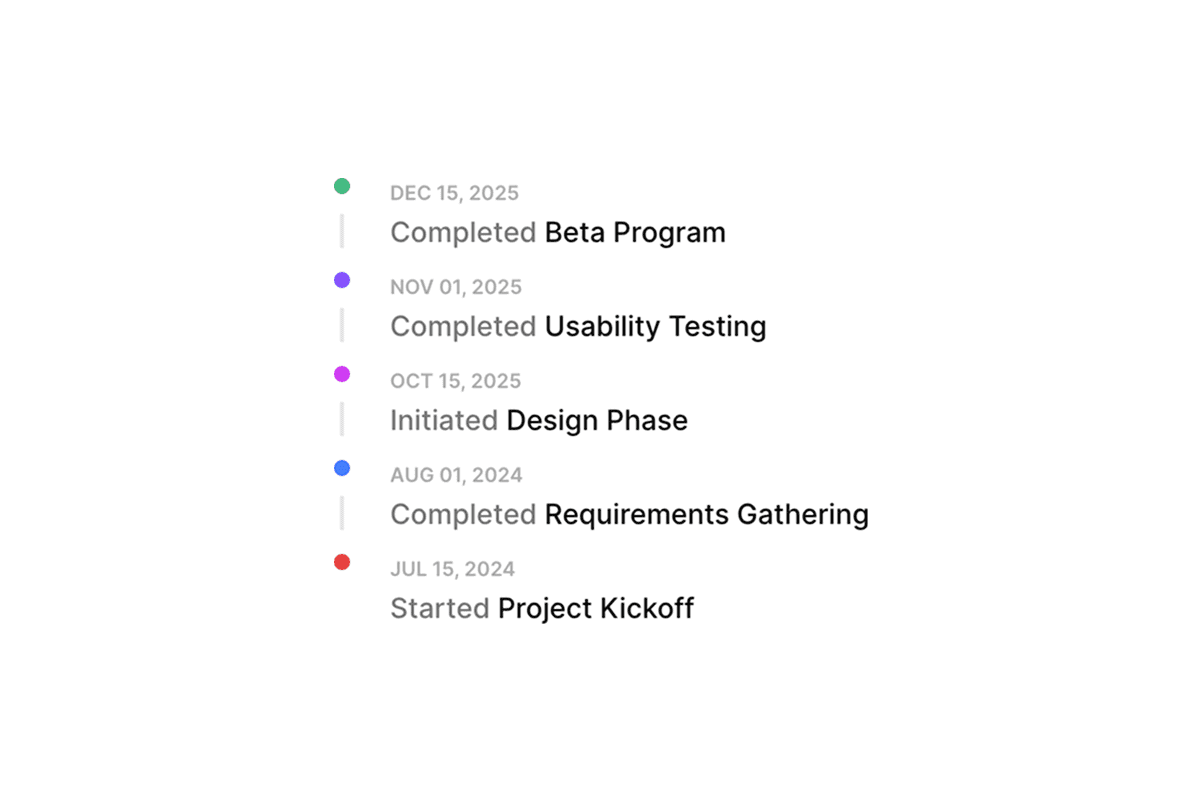Click the purple Usability Testing timeline dot
Screen dimensions: 1200x800
pyautogui.click(x=342, y=280)
